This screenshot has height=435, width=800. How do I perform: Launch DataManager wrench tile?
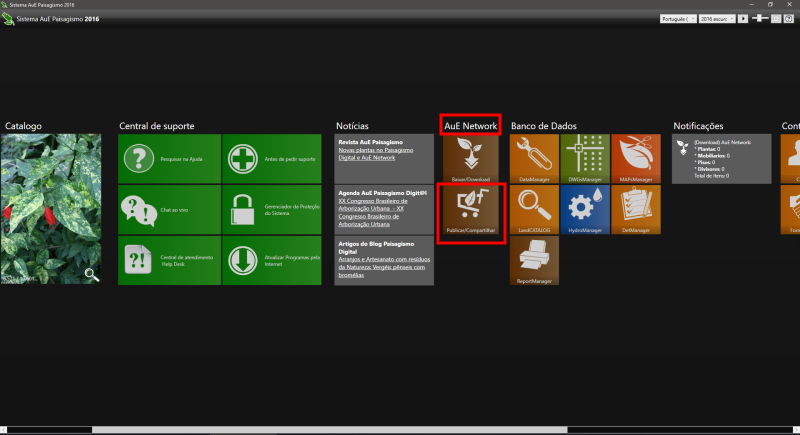point(534,158)
